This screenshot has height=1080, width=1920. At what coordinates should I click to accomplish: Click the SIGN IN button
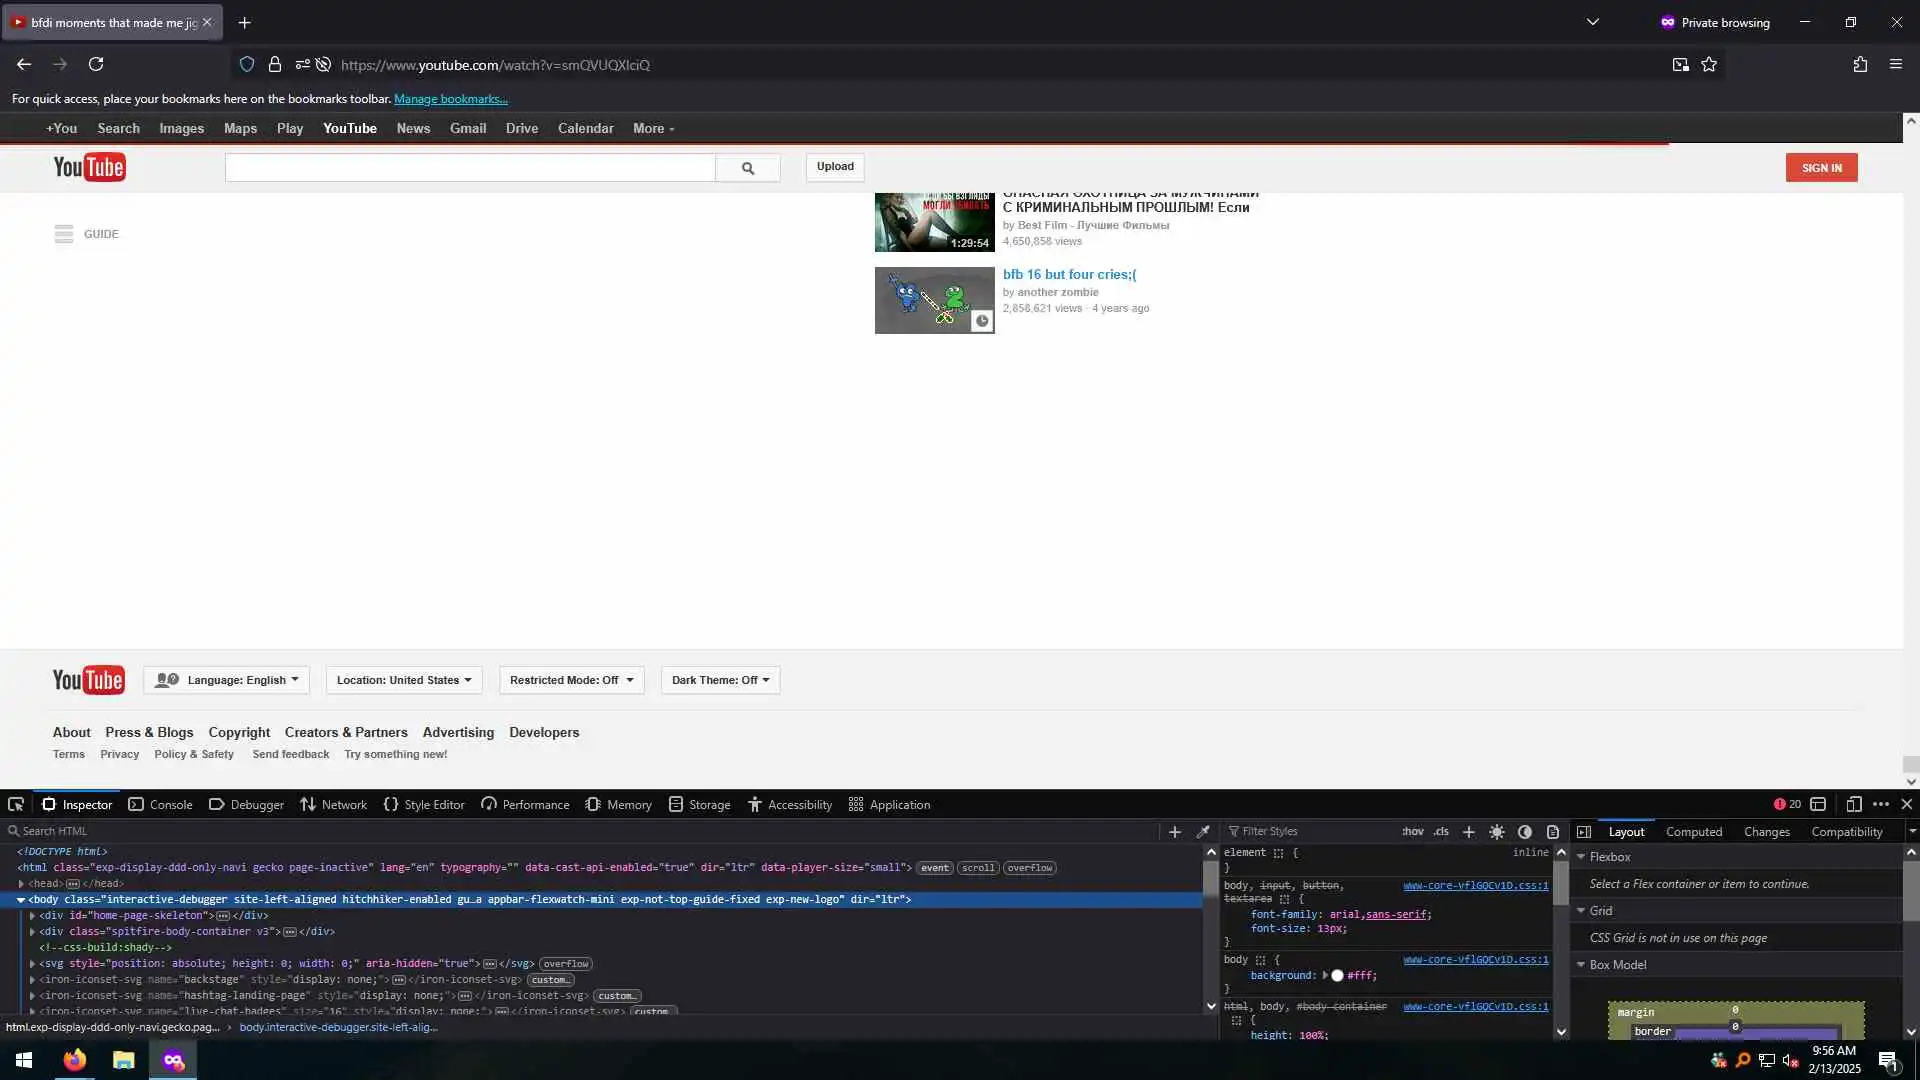pyautogui.click(x=1821, y=168)
